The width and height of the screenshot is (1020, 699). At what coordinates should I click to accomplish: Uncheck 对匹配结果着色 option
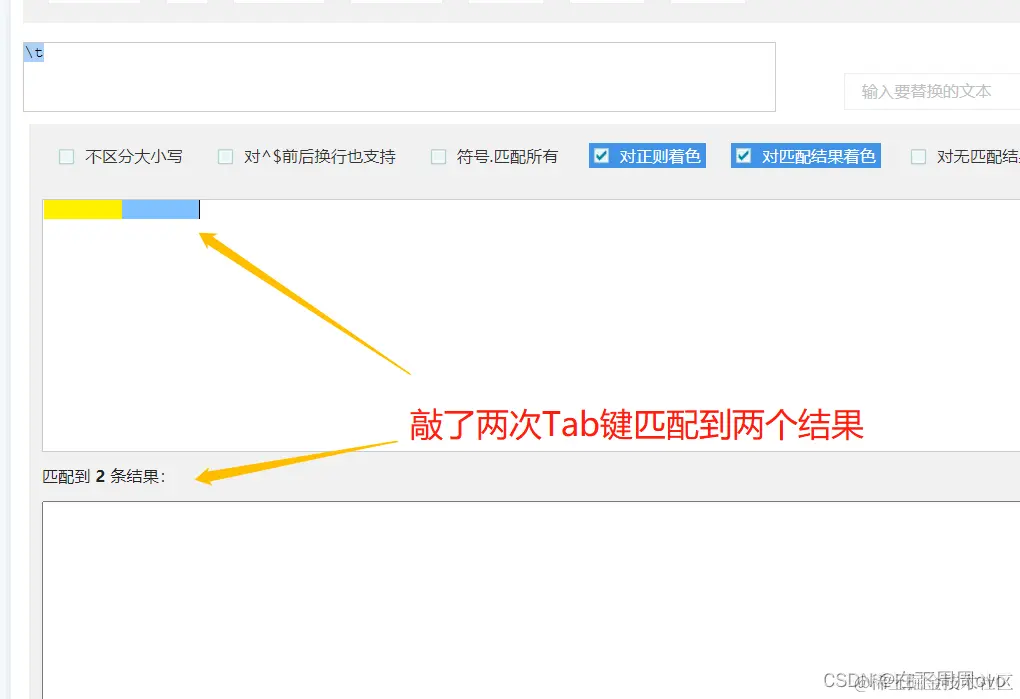coord(744,156)
